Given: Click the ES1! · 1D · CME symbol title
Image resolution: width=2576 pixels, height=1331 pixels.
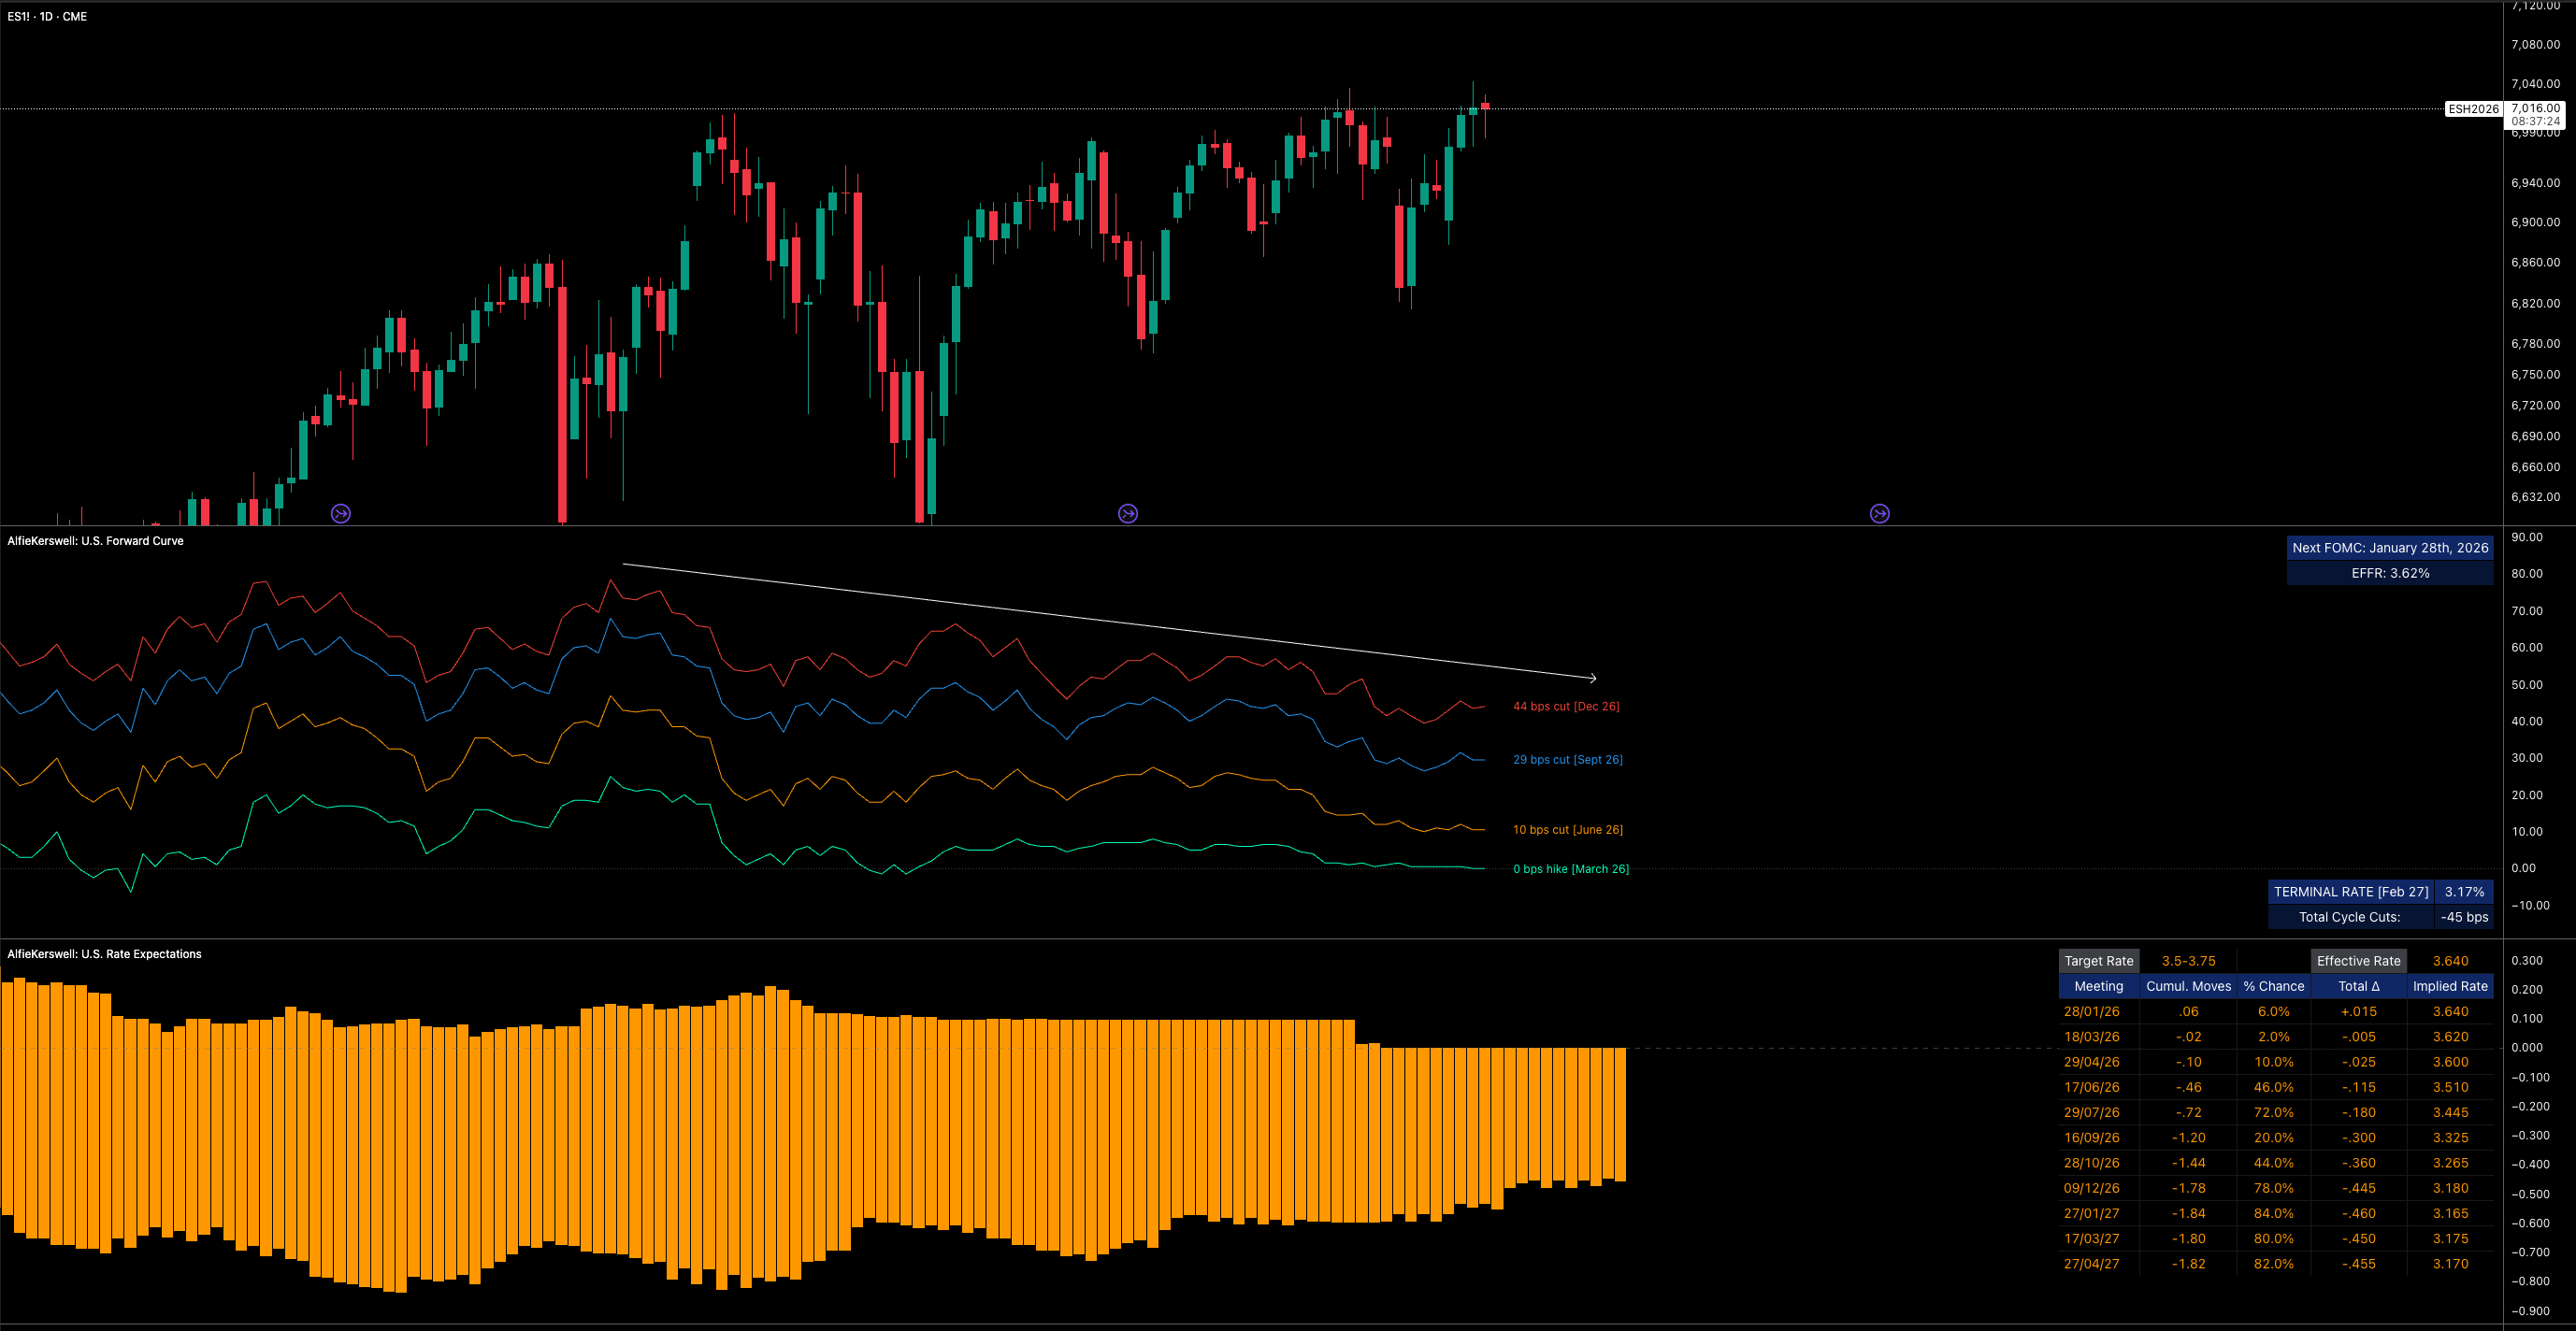Looking at the screenshot, I should [x=47, y=17].
